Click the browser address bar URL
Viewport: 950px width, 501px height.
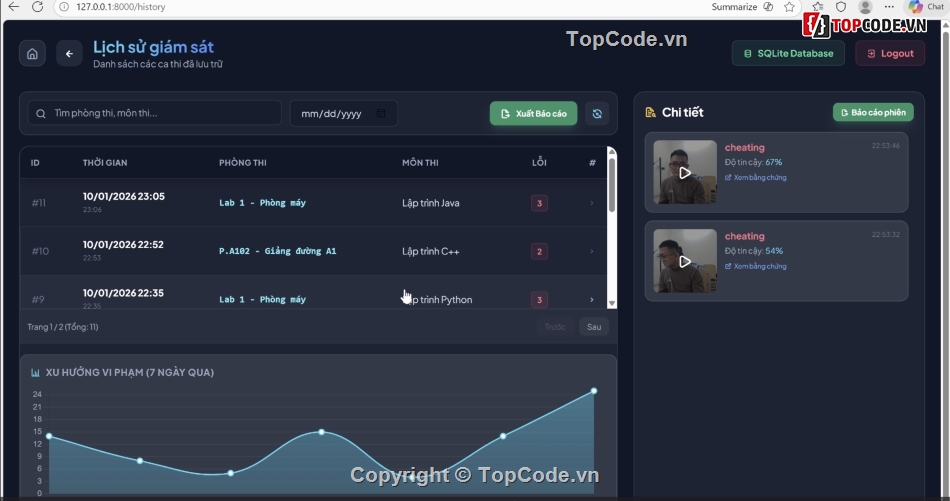coord(121,7)
